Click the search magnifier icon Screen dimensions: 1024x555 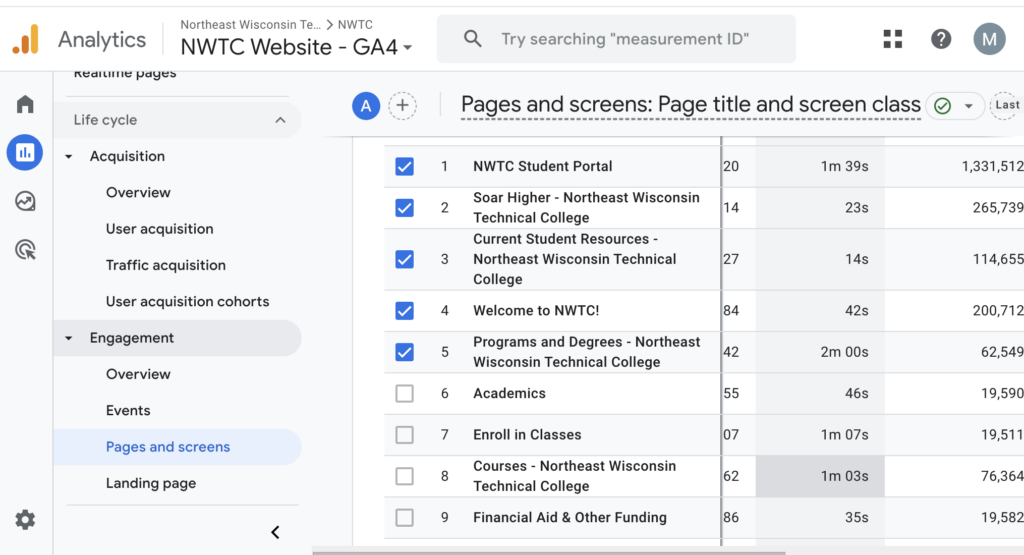pos(472,39)
